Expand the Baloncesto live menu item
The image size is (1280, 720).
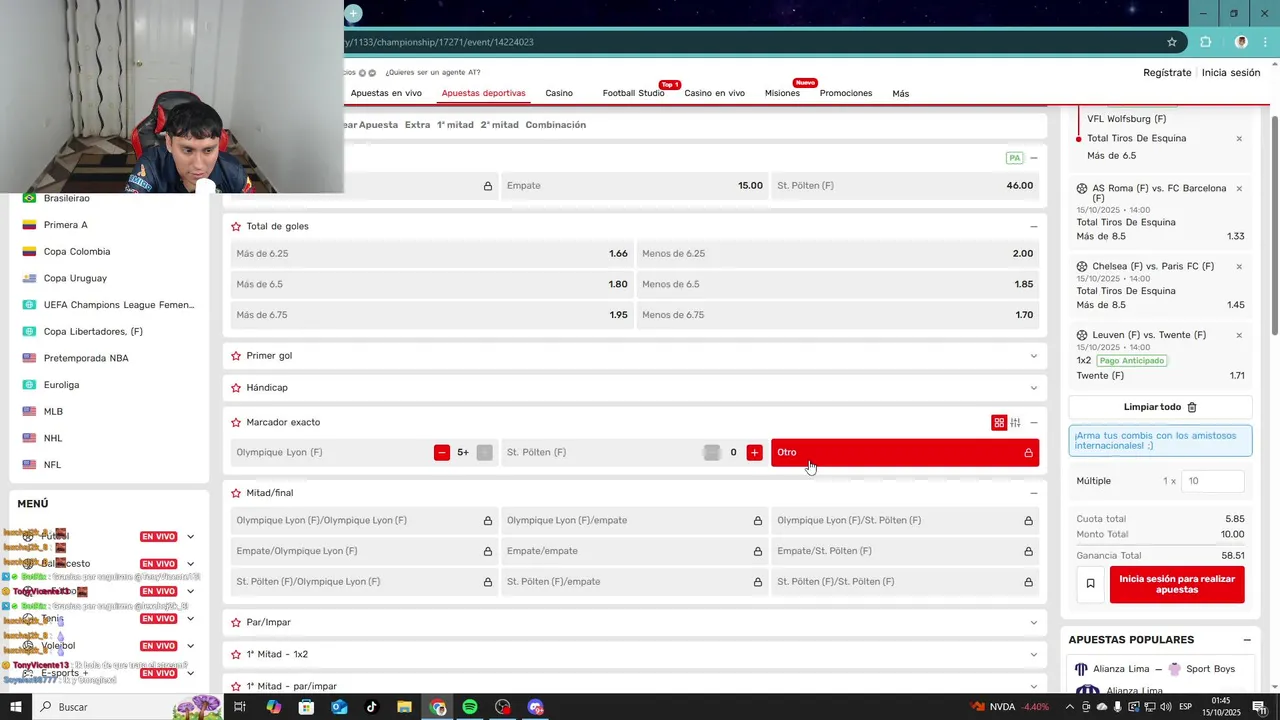pos(190,564)
